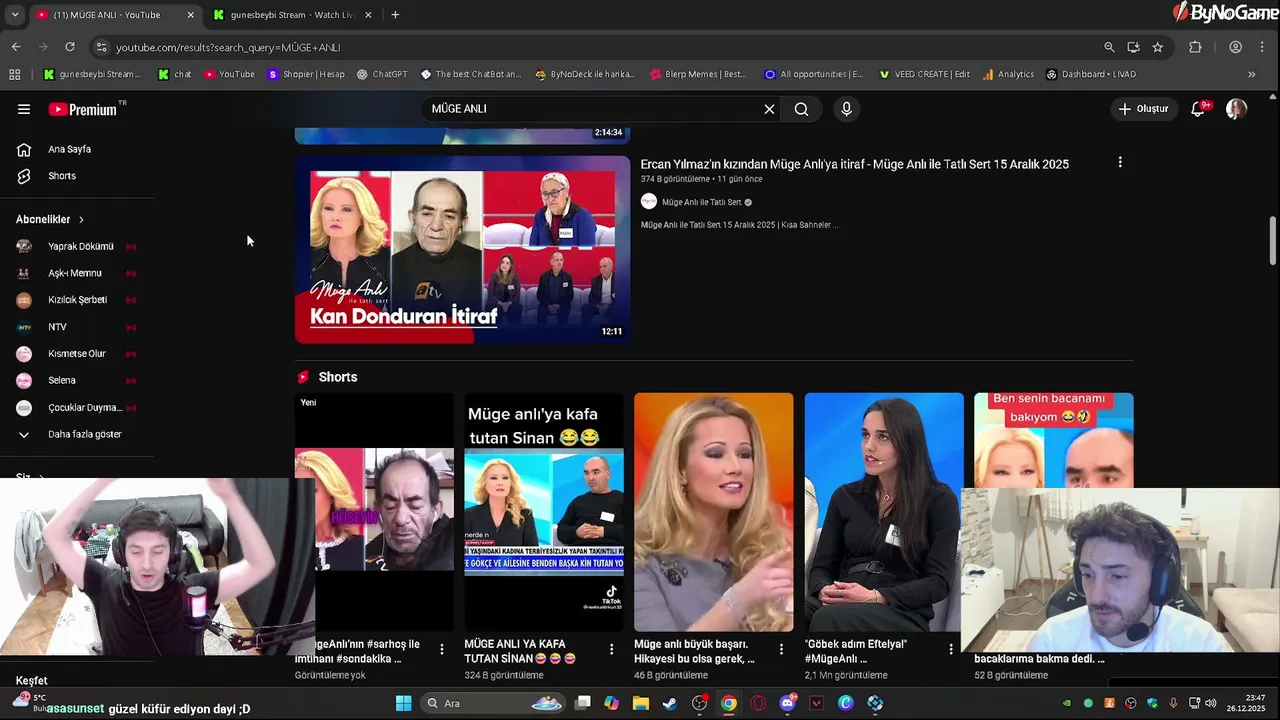Image resolution: width=1280 pixels, height=720 pixels.
Task: Play 'Müge anlı'ya kafa tutan Sinan' short
Action: point(544,512)
